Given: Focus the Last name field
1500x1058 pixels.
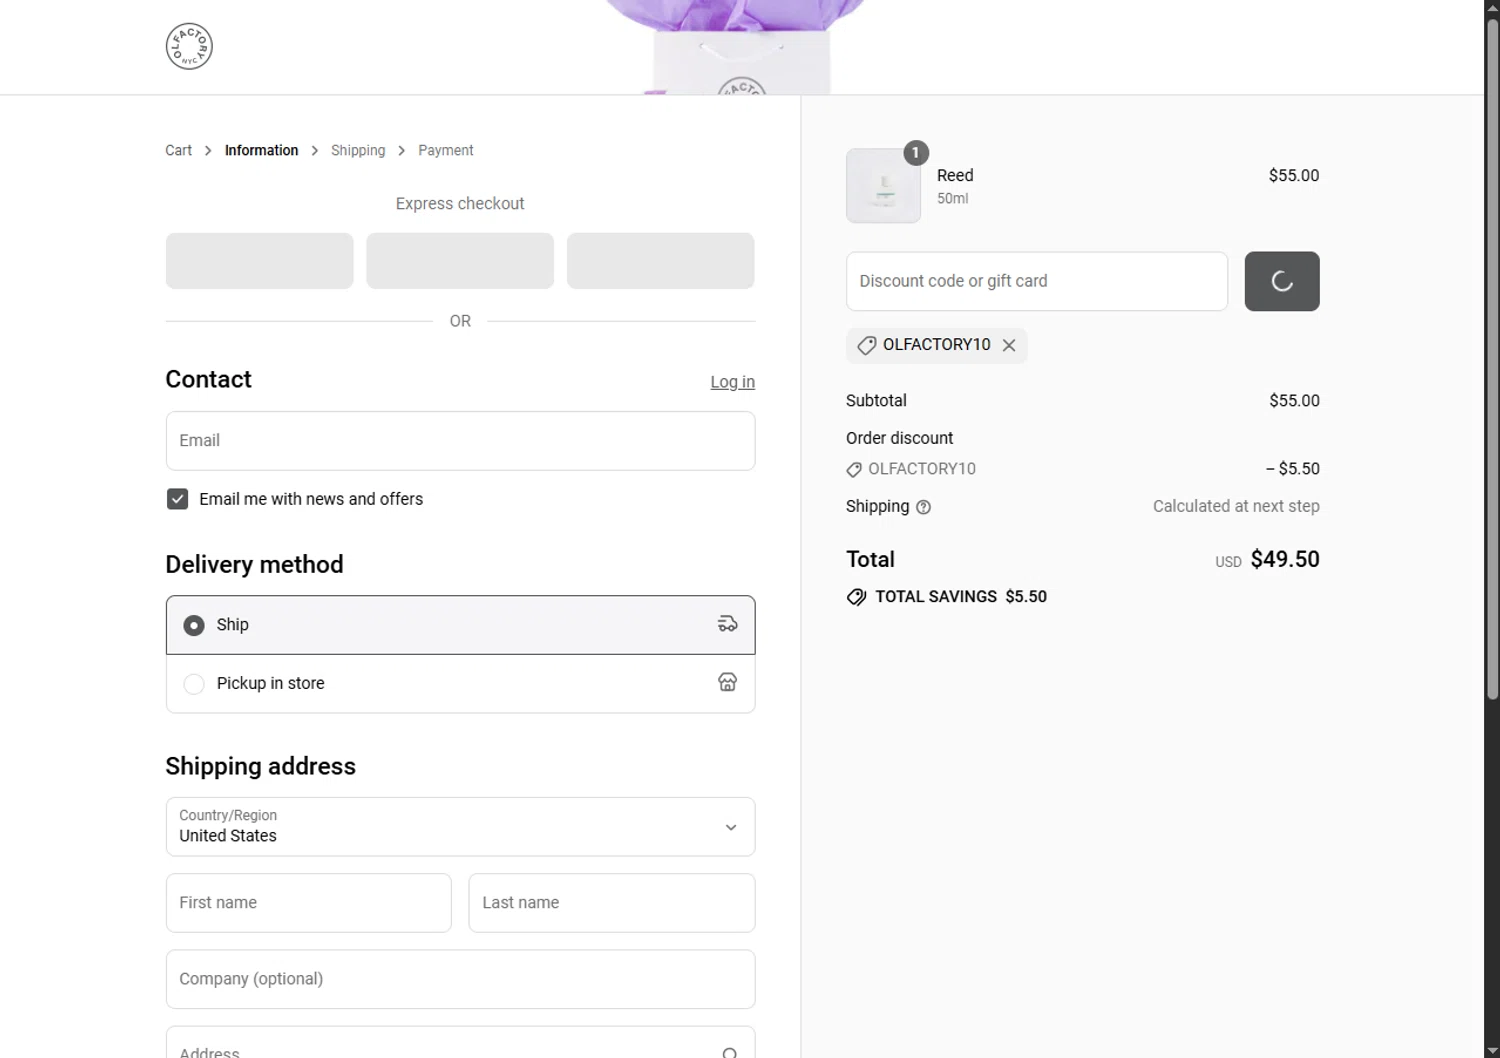Looking at the screenshot, I should (x=611, y=903).
